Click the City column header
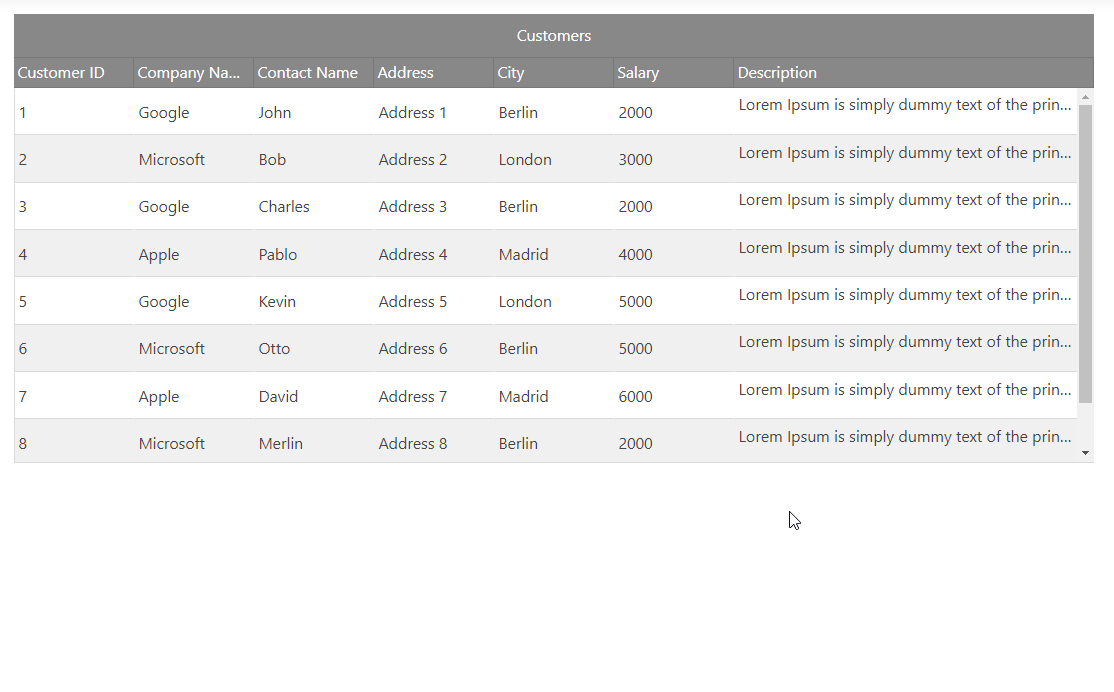The height and width of the screenshot is (692, 1114). 511,73
